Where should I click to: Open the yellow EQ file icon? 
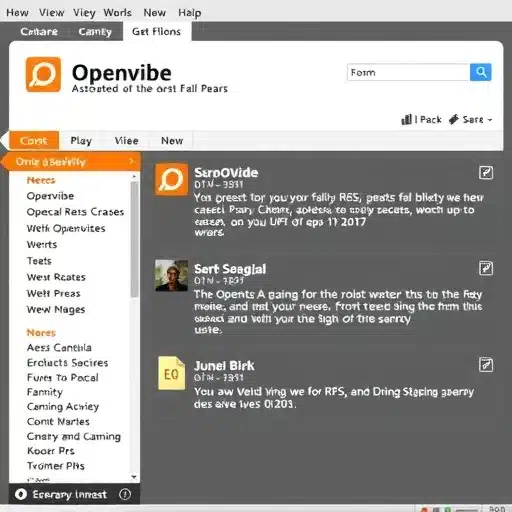pos(171,373)
